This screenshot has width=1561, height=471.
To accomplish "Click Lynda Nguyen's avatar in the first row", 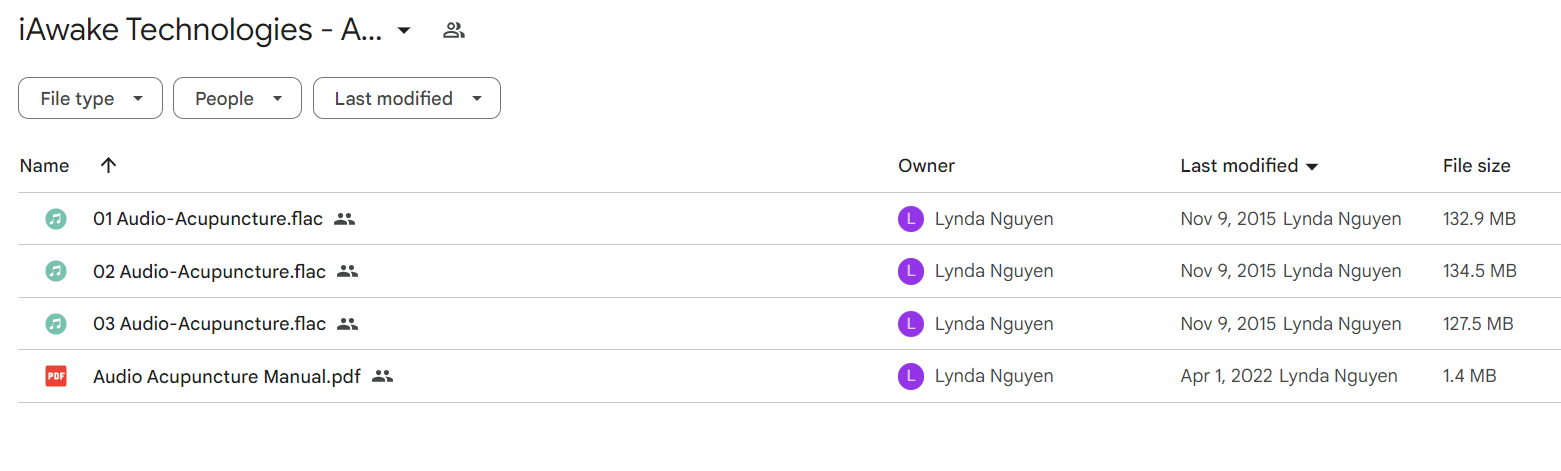I will pyautogui.click(x=910, y=219).
